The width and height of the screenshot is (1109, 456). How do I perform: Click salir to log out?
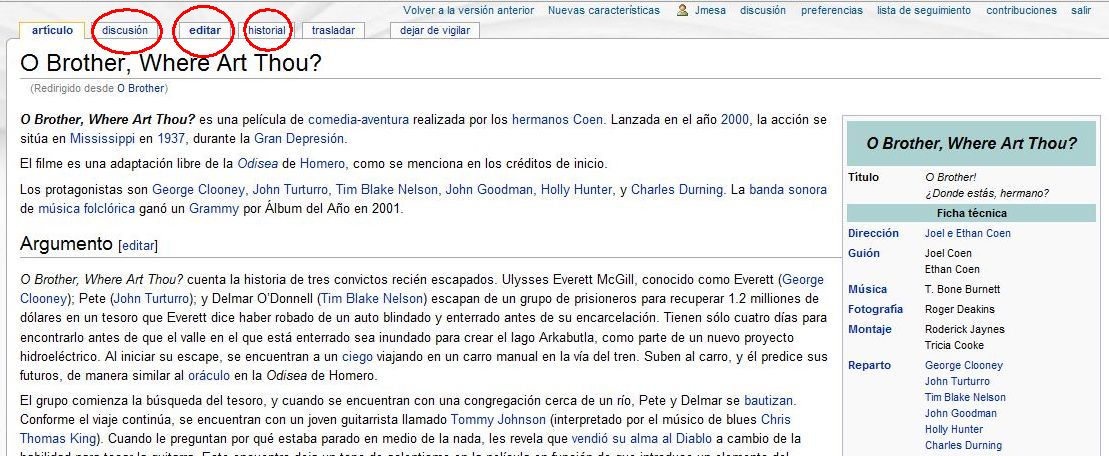point(1081,11)
